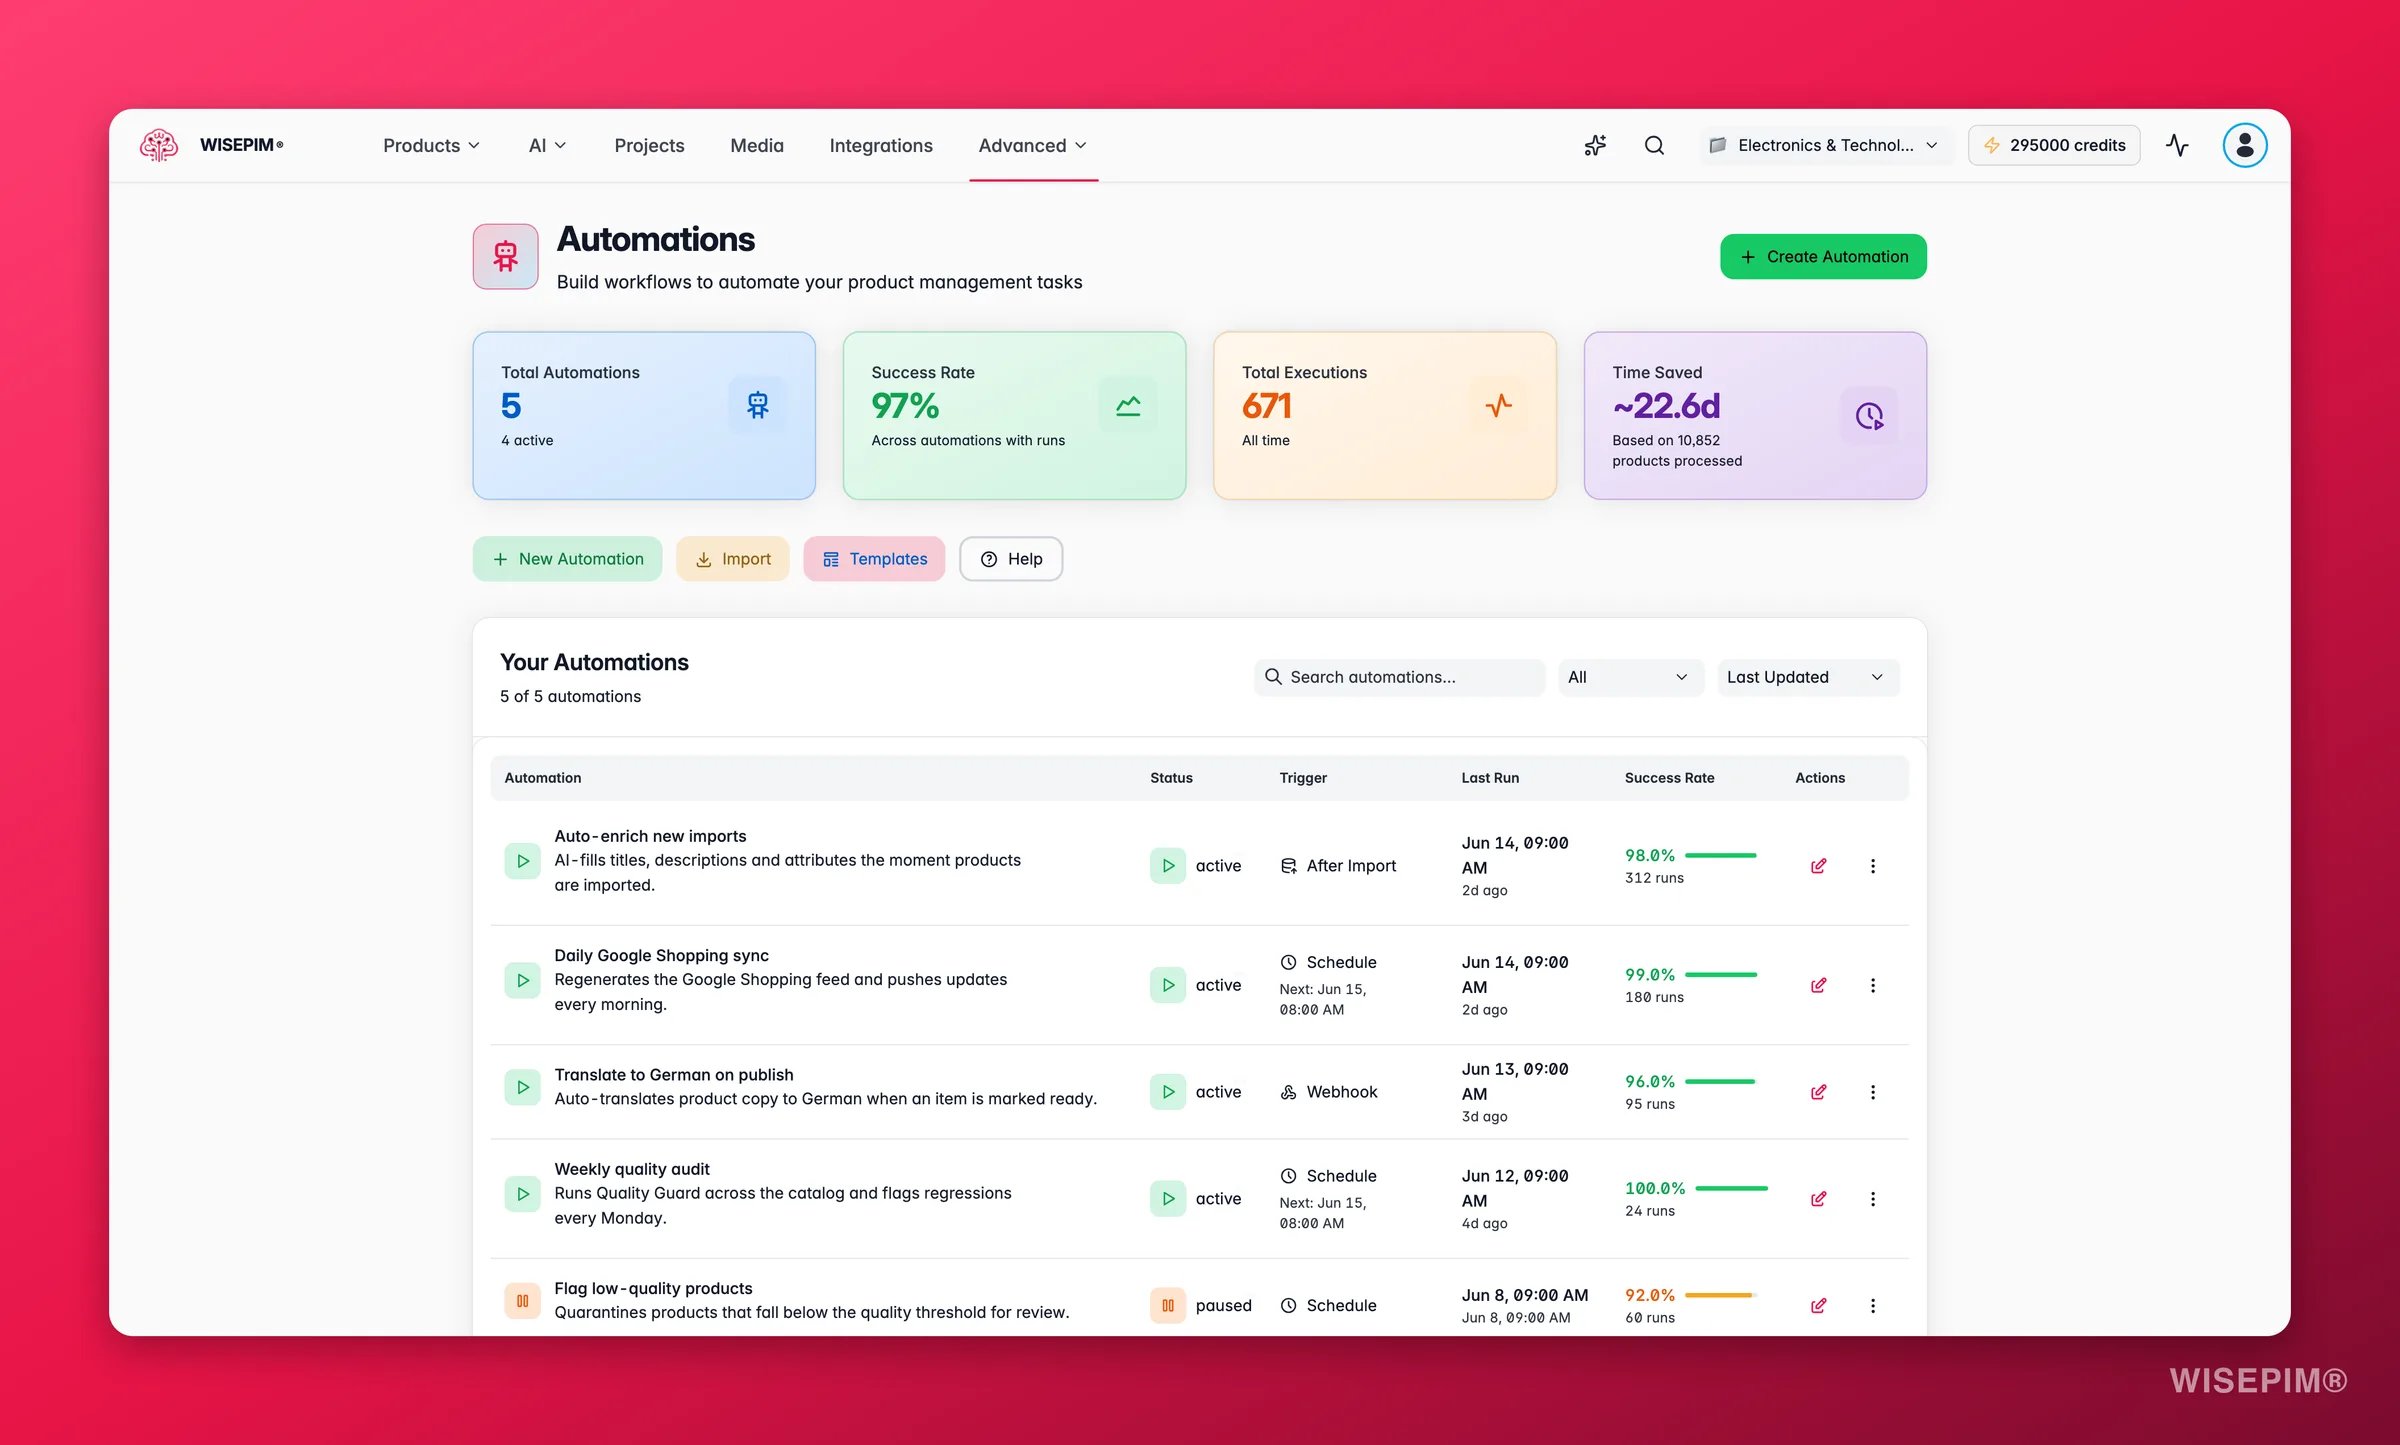Viewport: 2400px width, 1445px height.
Task: Open the user profile avatar
Action: tap(2244, 145)
